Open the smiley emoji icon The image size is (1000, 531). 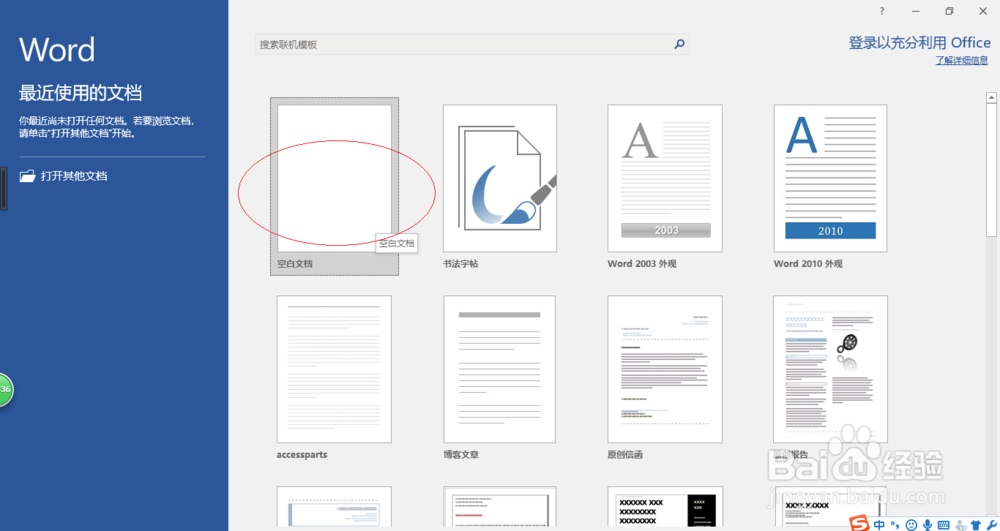[911, 525]
